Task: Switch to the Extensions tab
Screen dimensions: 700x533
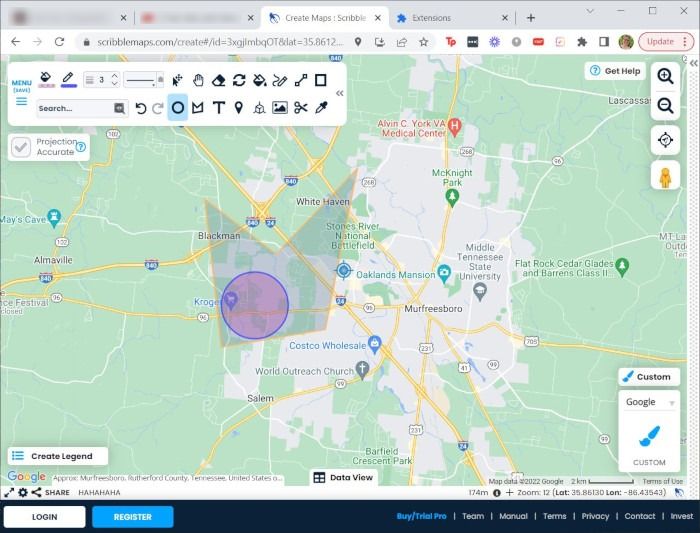Action: click(451, 18)
